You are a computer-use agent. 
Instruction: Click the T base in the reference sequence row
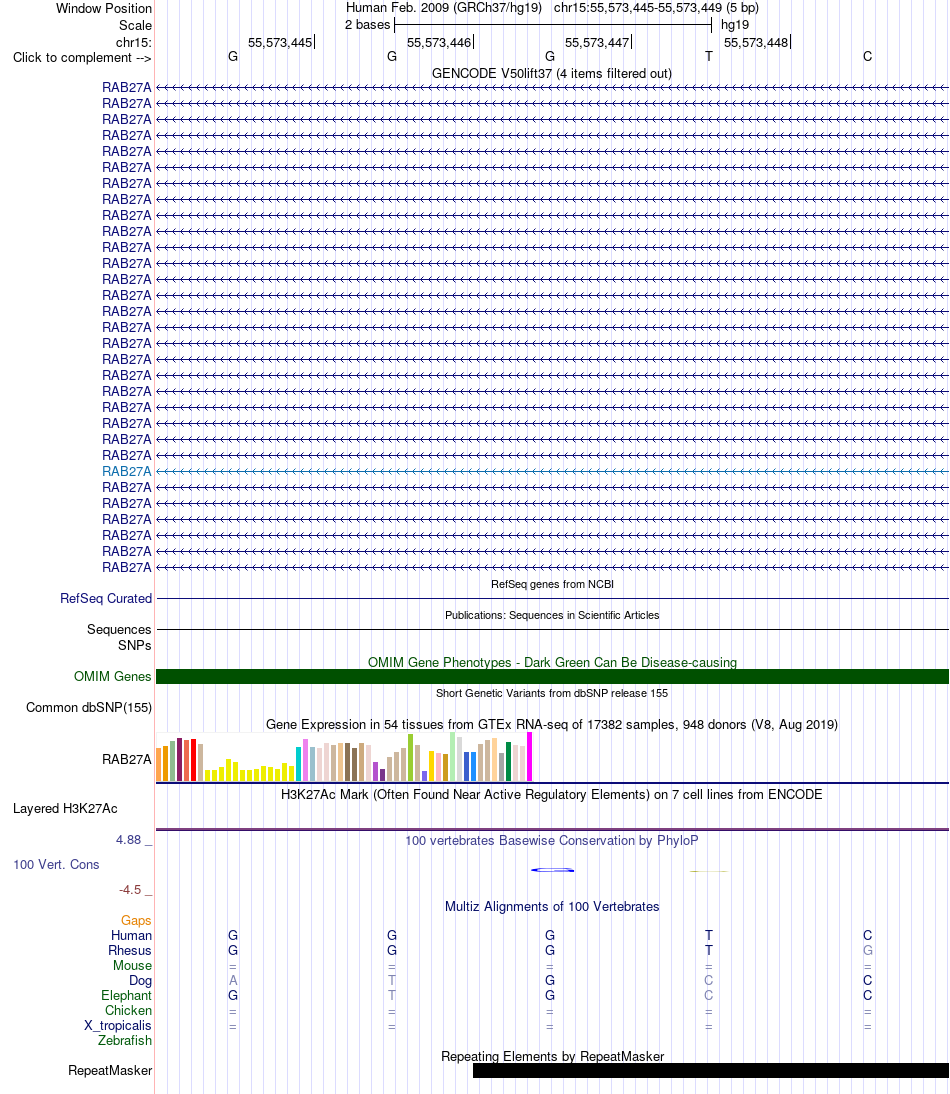coord(709,57)
